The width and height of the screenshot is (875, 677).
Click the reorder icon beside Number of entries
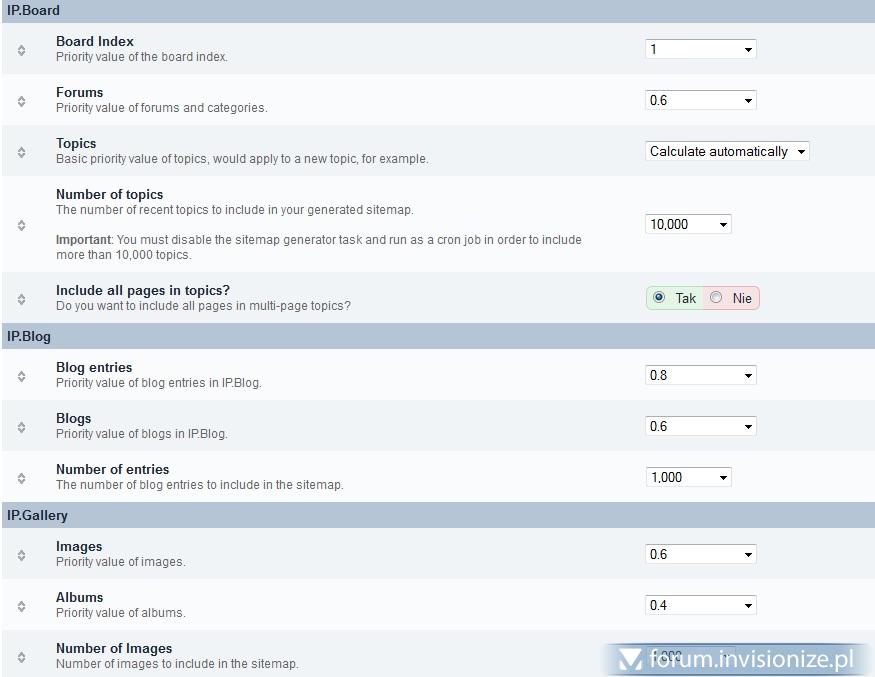click(22, 478)
